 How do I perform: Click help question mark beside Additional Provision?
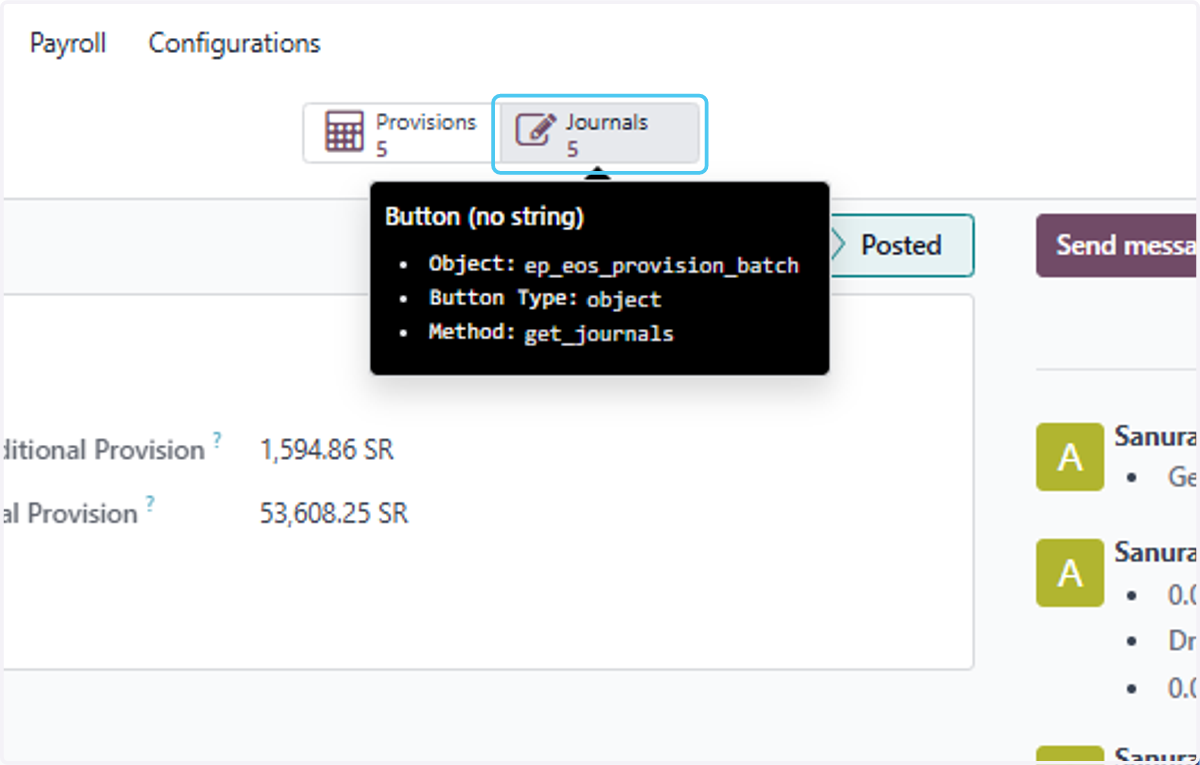click(x=217, y=440)
